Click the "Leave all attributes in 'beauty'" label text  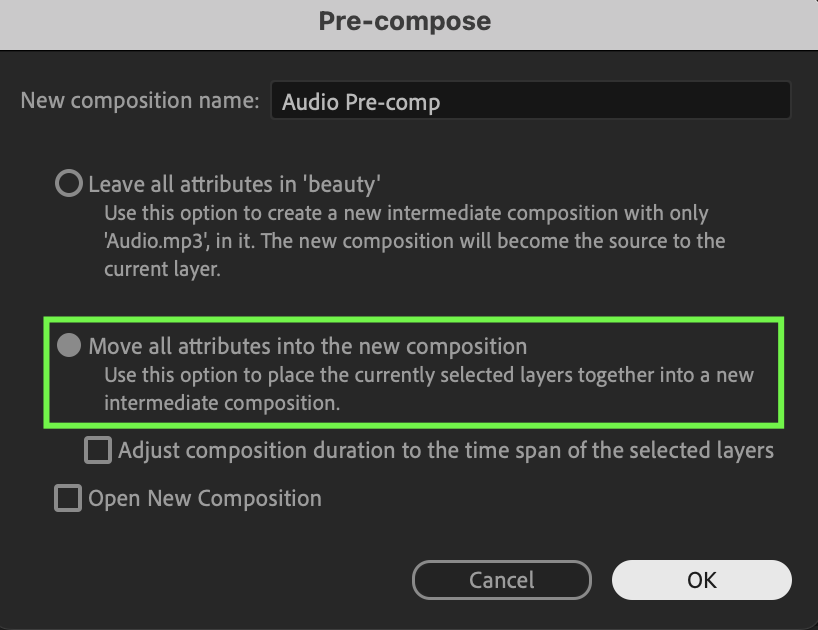click(235, 184)
